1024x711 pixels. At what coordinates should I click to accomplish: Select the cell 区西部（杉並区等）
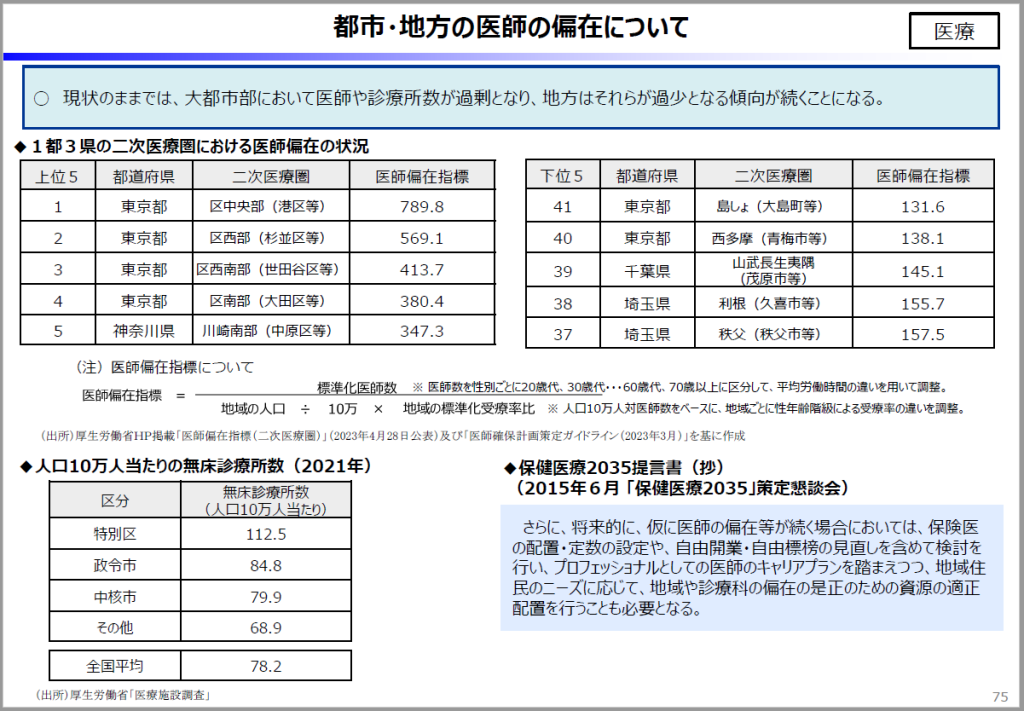click(x=271, y=238)
